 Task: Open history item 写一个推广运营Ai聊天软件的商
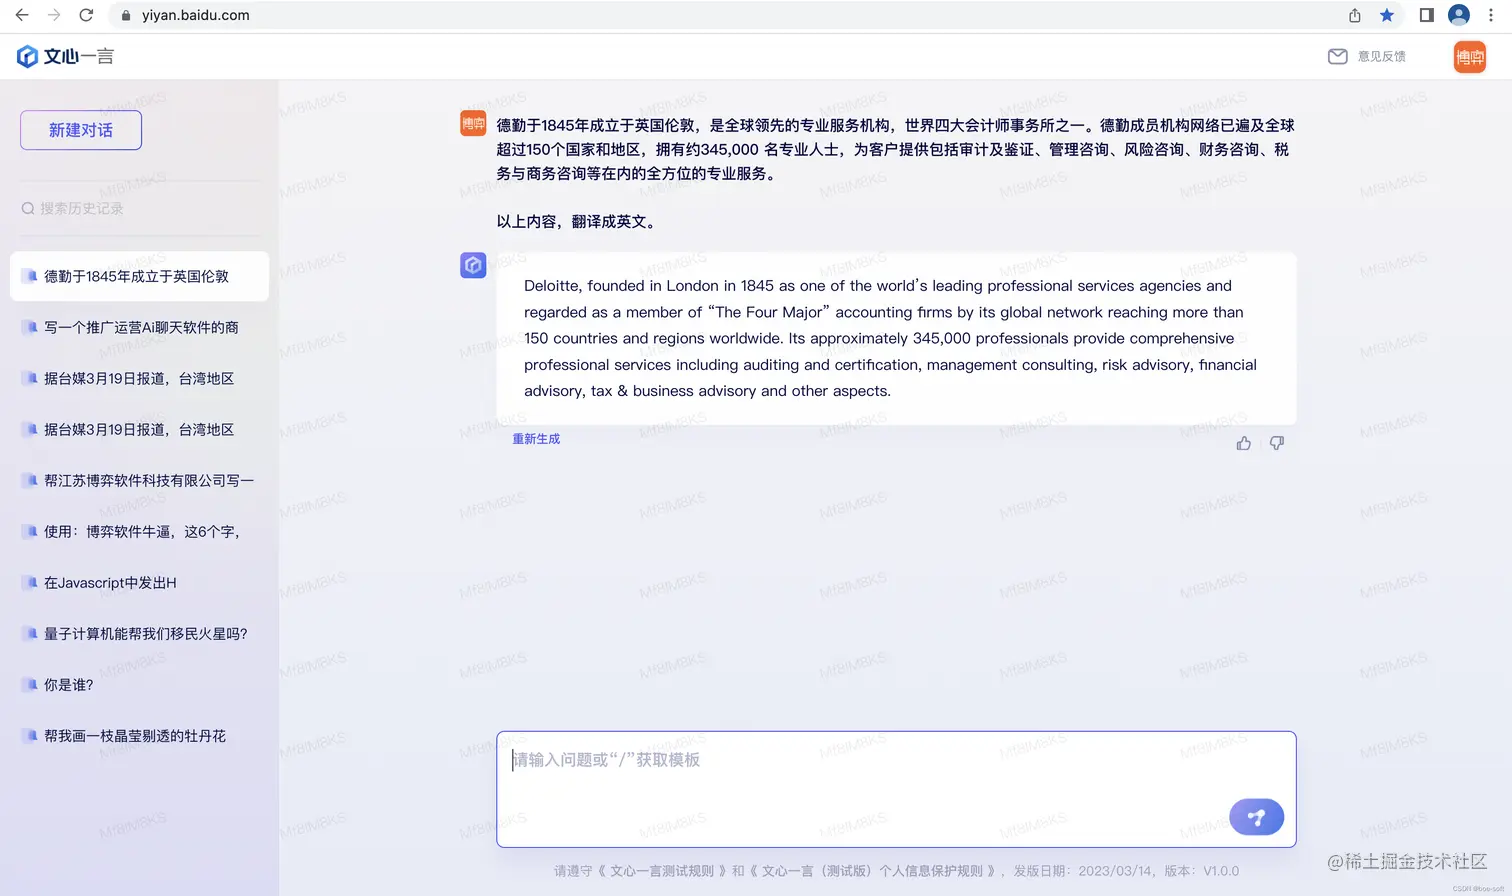(x=139, y=327)
